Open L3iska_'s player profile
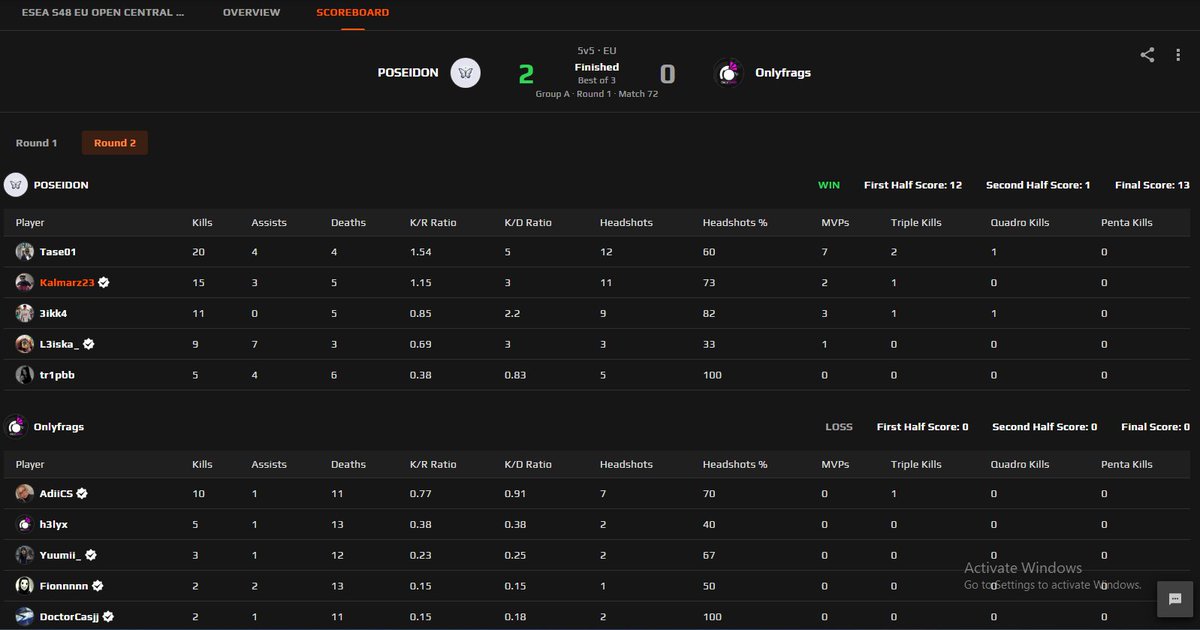 point(59,344)
